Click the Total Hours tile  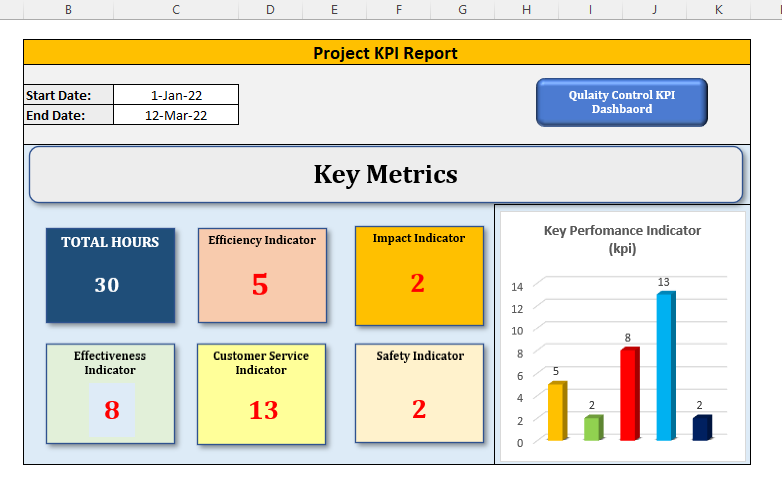[110, 274]
